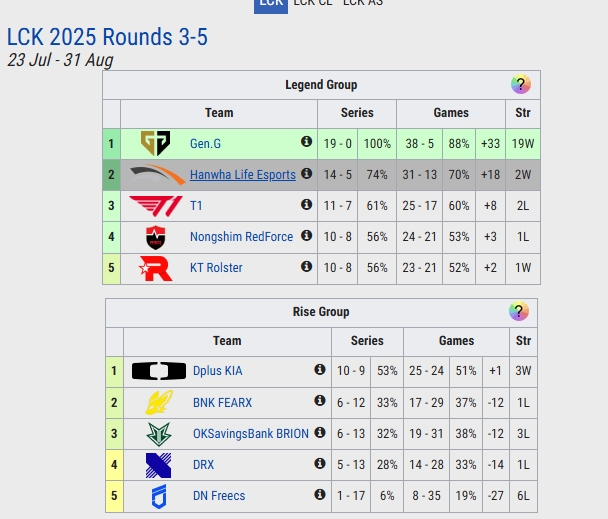The height and width of the screenshot is (519, 608).
Task: Switch to the LCK tab
Action: [x=271, y=4]
